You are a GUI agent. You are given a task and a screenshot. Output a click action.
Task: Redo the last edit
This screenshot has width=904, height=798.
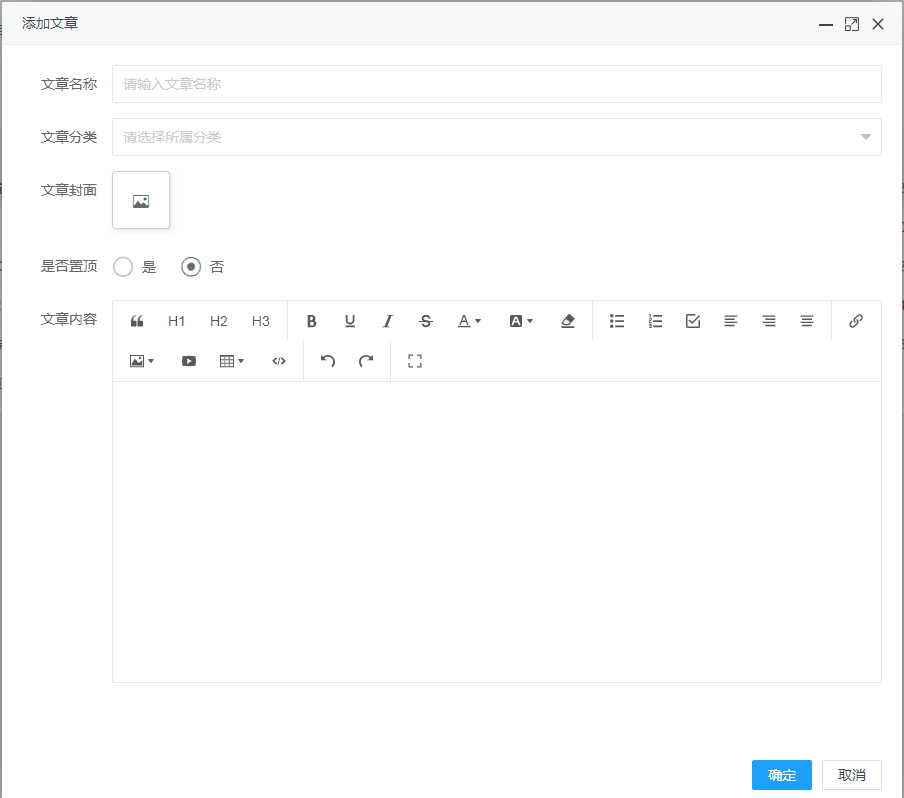tap(366, 362)
